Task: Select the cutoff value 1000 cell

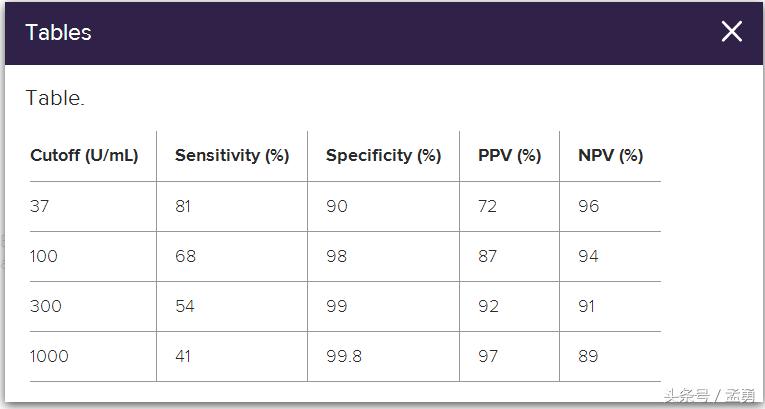Action: [x=49, y=356]
